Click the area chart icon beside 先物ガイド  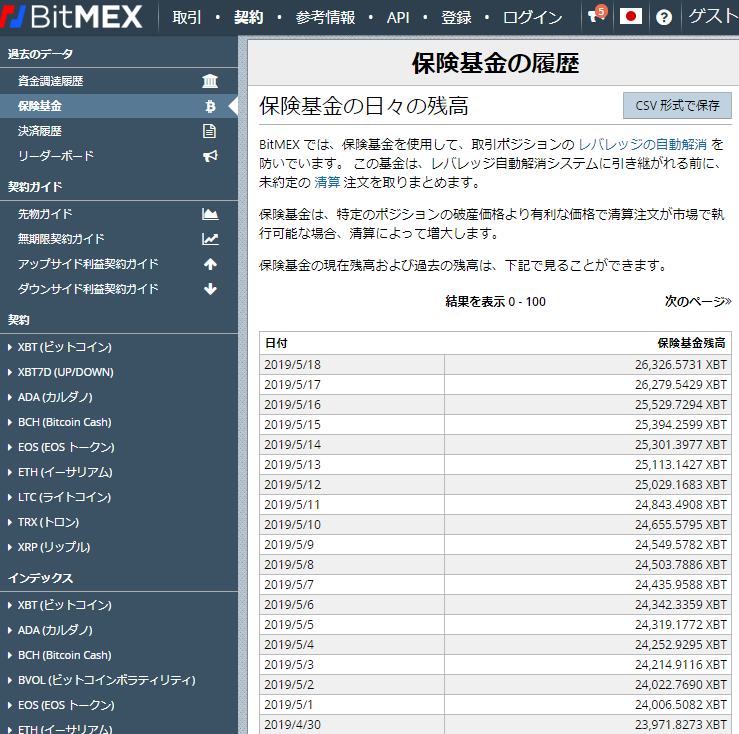[x=210, y=214]
